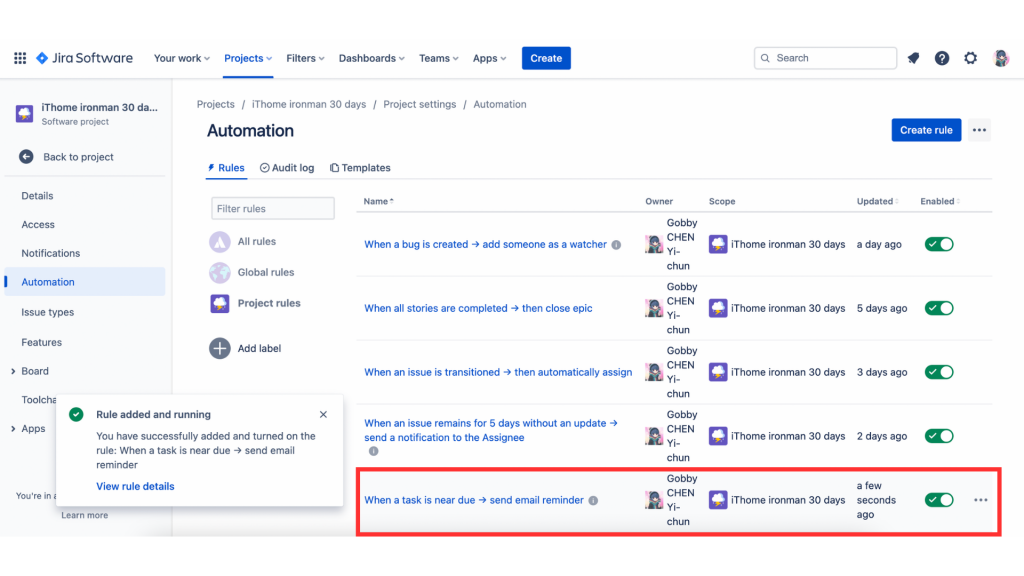Open the close epic rule link
Image resolution: width=1024 pixels, height=576 pixels.
(478, 308)
